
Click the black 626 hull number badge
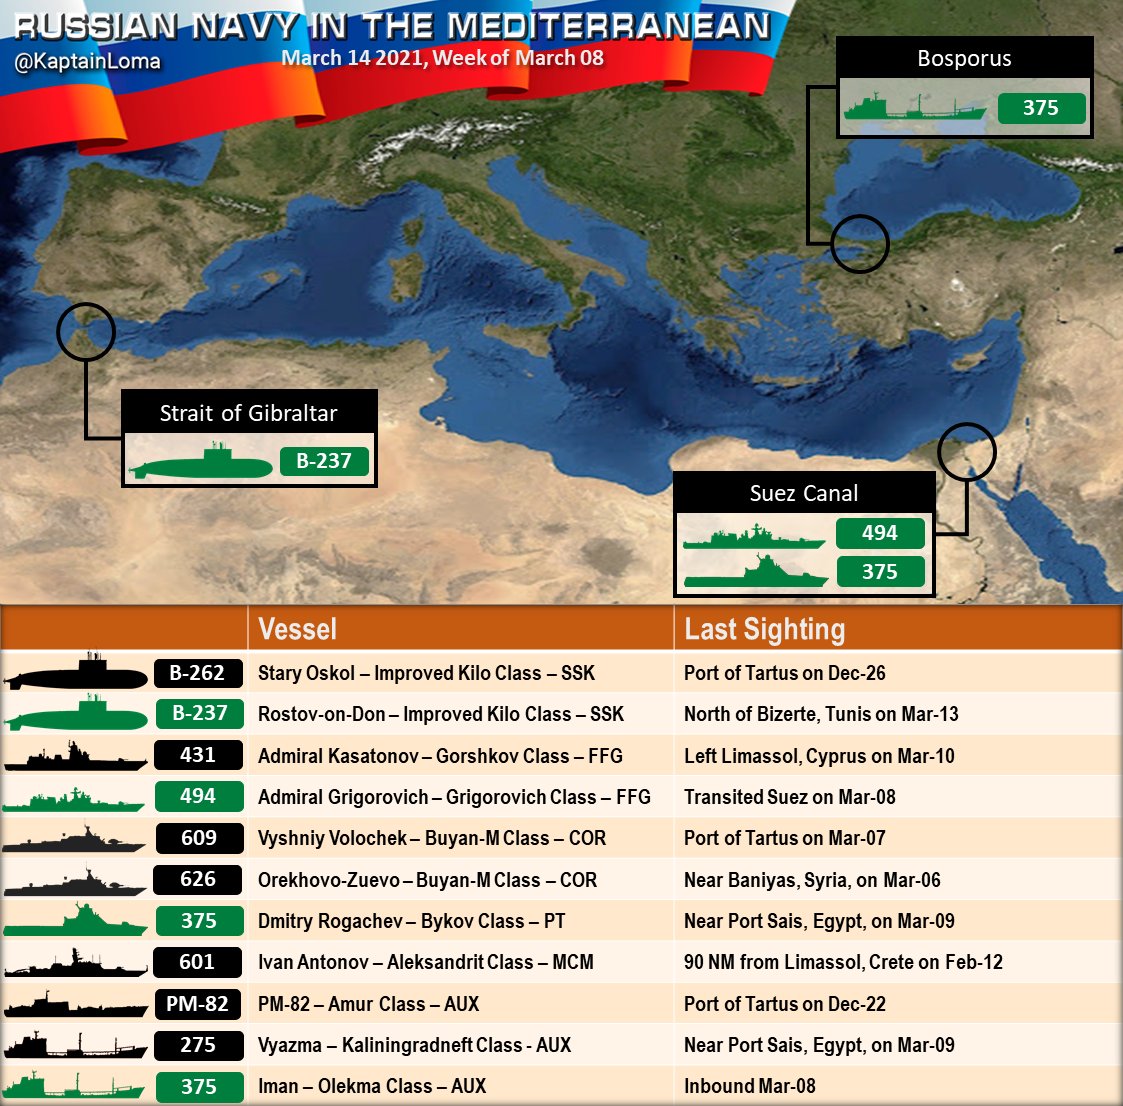pyautogui.click(x=198, y=879)
